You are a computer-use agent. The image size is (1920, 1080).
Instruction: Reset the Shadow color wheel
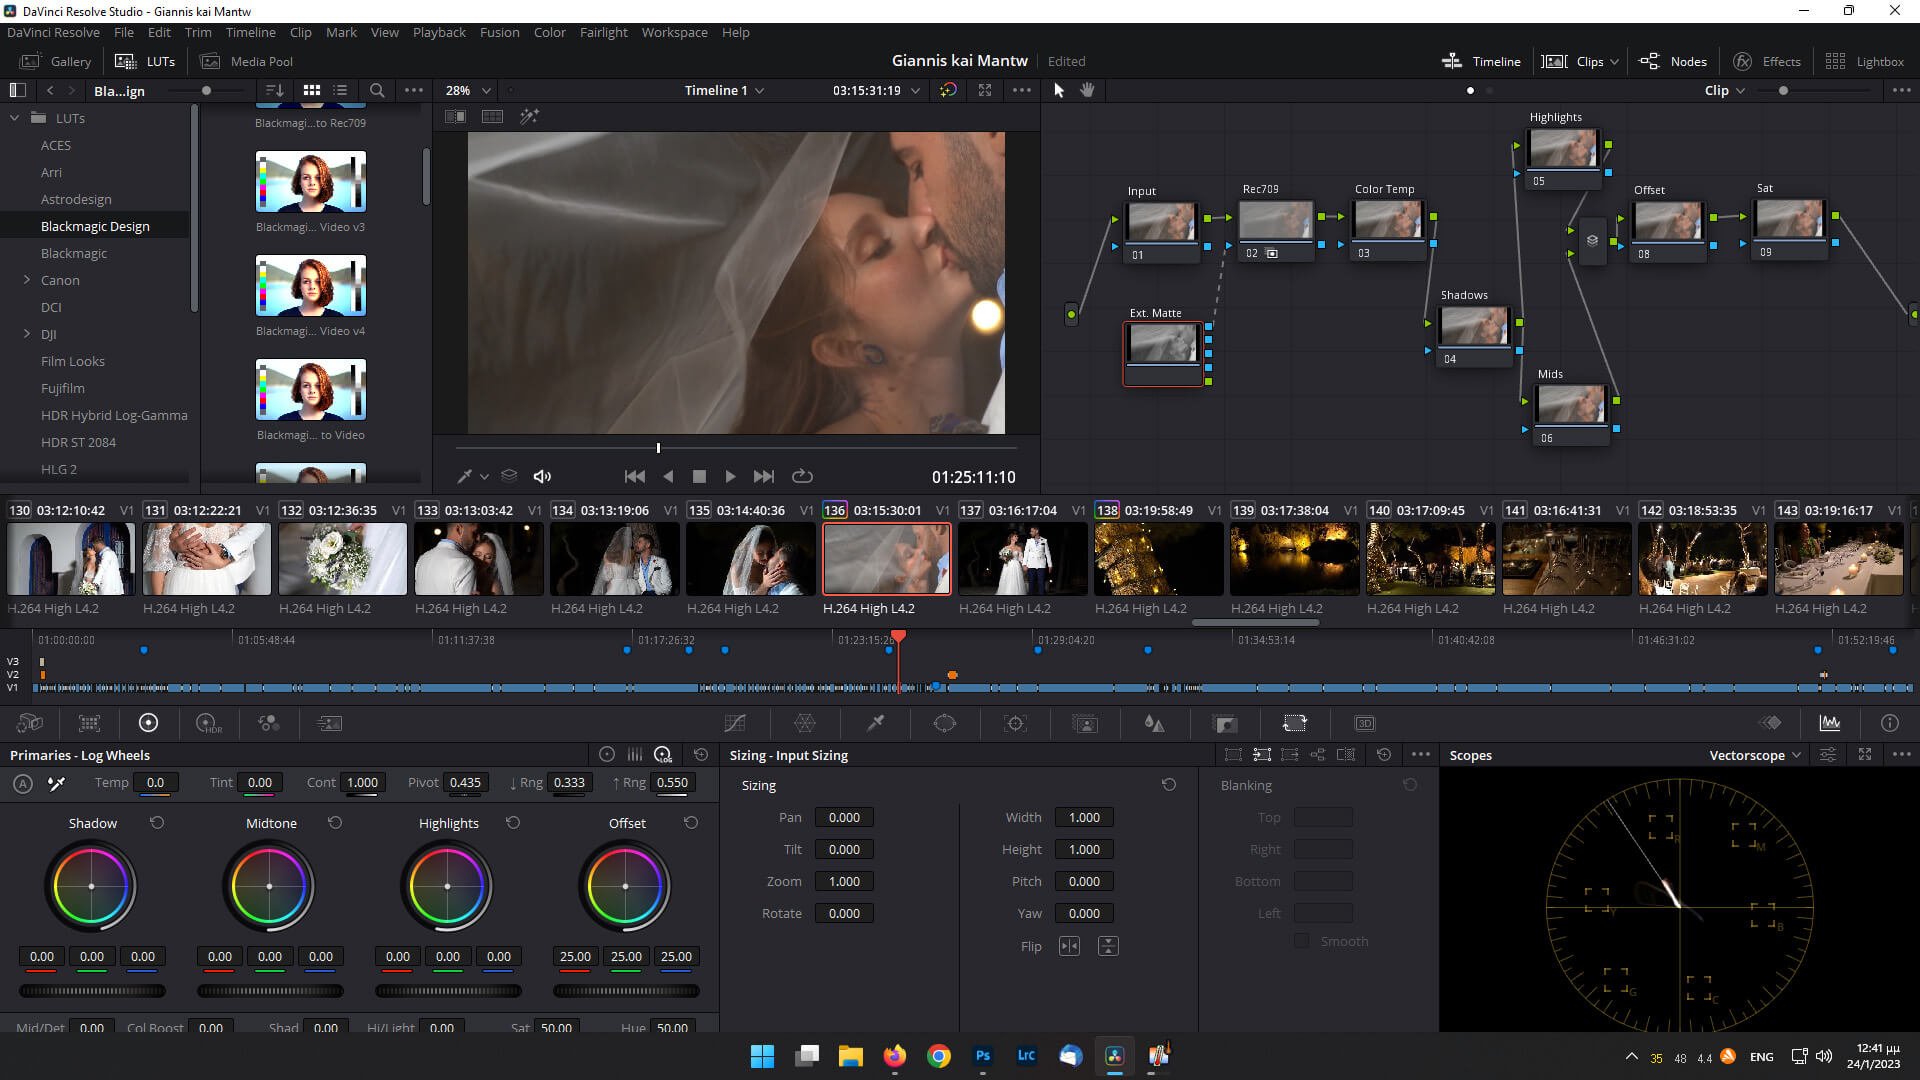point(156,822)
